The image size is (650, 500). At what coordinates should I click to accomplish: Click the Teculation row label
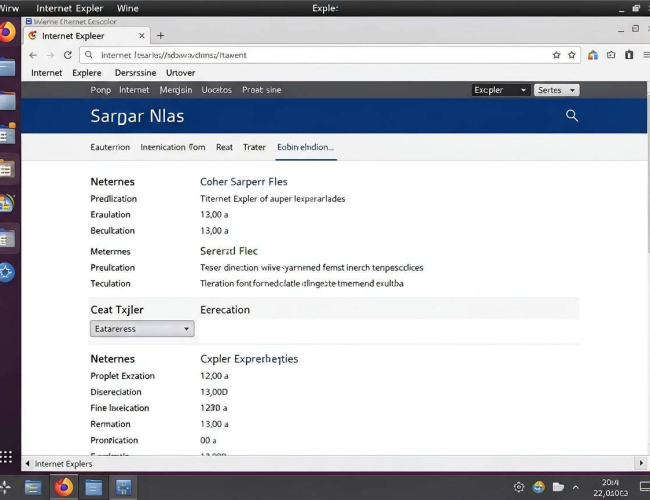point(110,284)
